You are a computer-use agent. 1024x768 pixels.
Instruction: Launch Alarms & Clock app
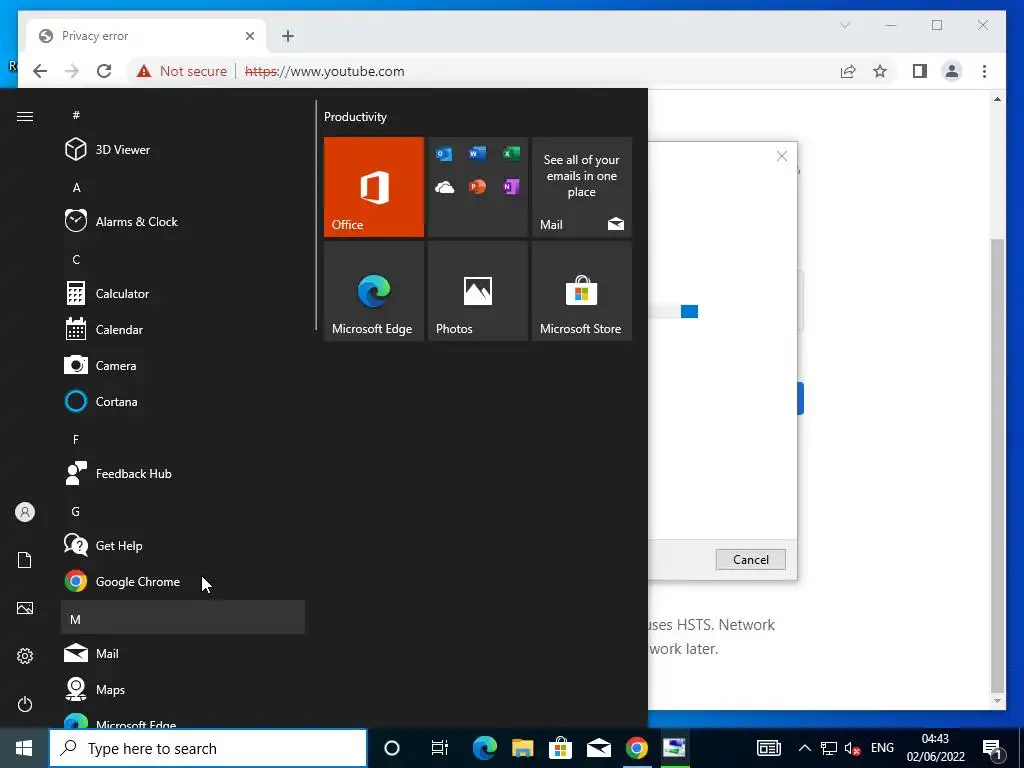(x=183, y=221)
